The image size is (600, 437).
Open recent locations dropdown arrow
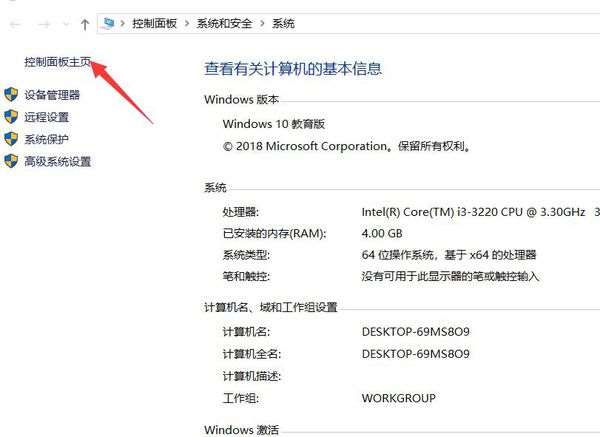66,24
